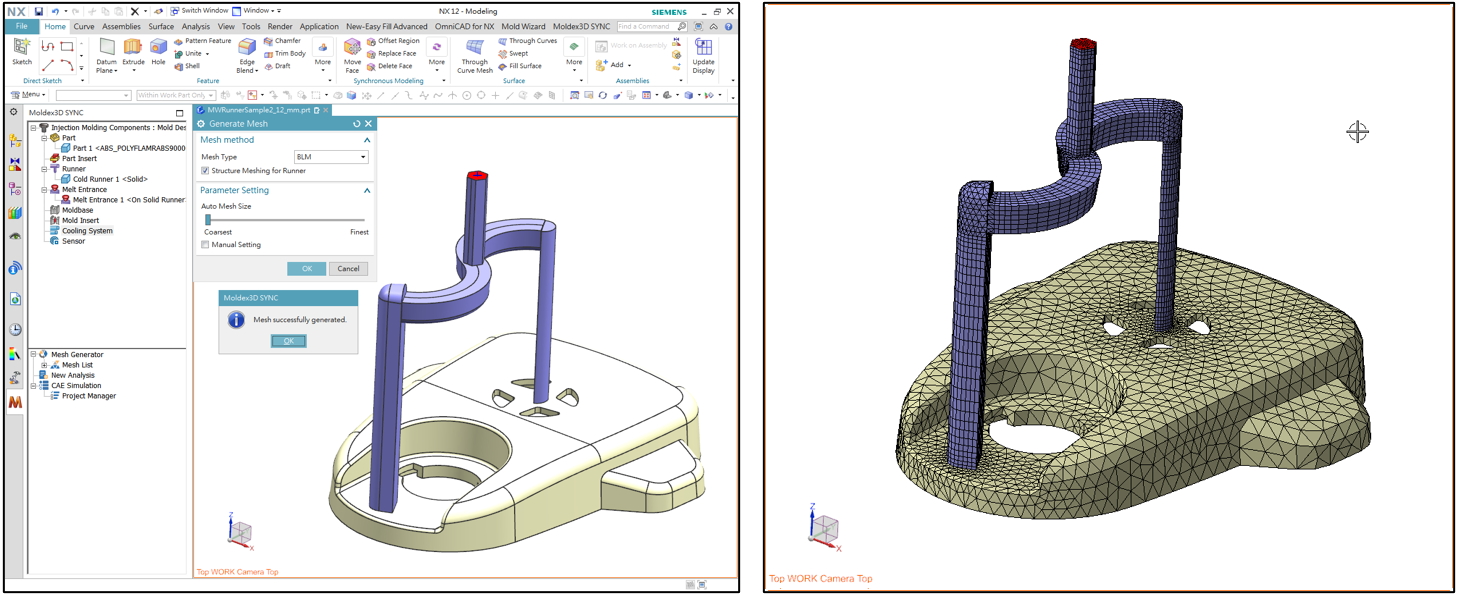Click the Through Curves surface tool
This screenshot has width=1457, height=595.
click(x=527, y=41)
